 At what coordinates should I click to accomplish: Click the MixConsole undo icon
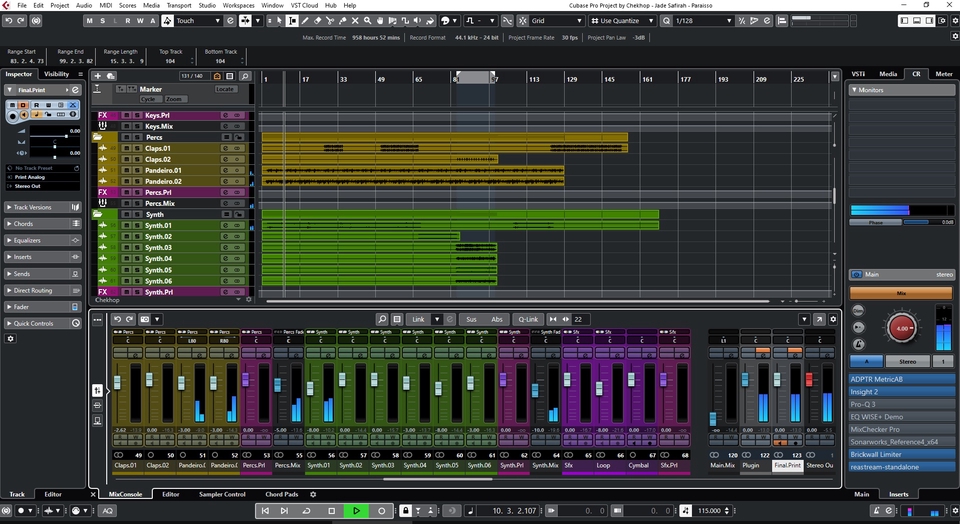click(x=118, y=319)
